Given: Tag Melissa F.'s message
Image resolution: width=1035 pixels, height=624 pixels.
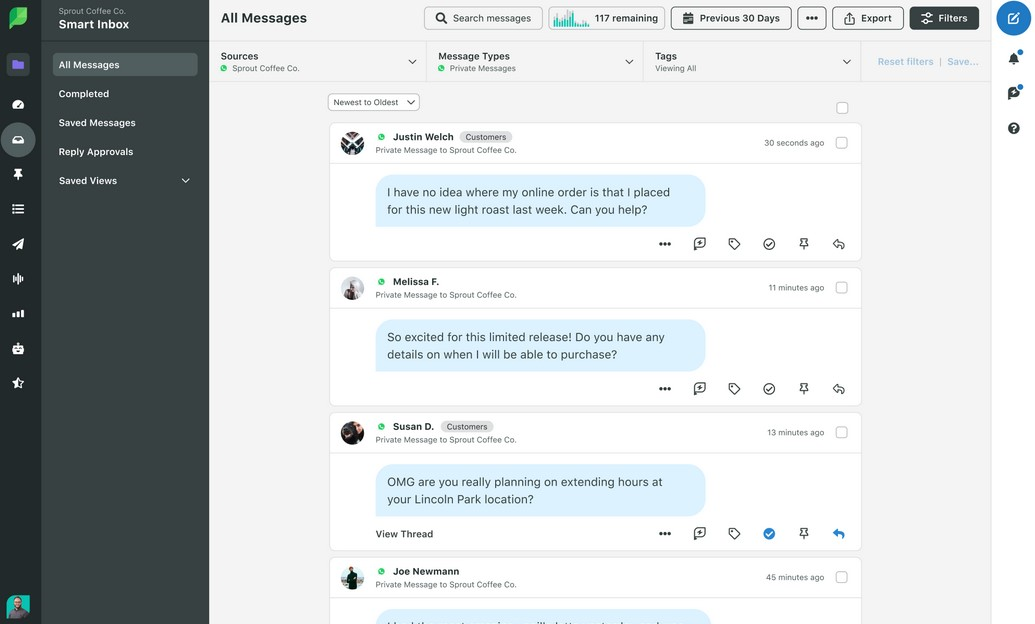Looking at the screenshot, I should [734, 389].
